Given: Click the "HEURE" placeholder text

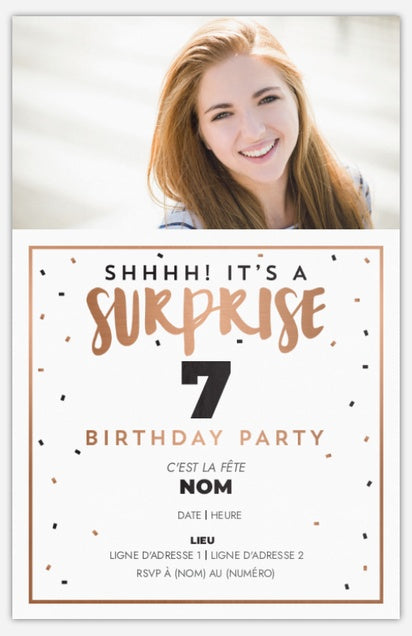Looking at the screenshot, I should [x=226, y=515].
